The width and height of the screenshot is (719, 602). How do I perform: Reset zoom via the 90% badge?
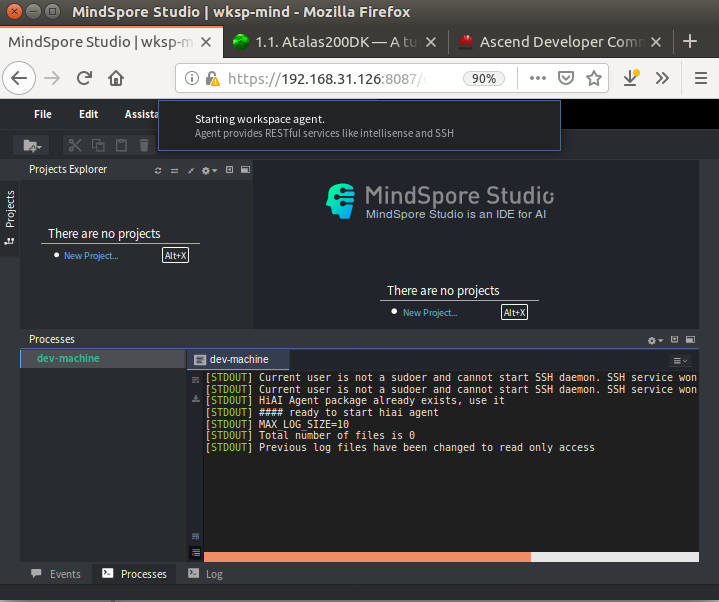pyautogui.click(x=484, y=79)
